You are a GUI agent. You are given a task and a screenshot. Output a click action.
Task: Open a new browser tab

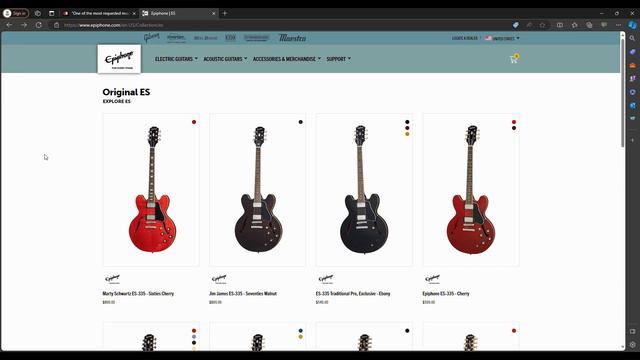tap(224, 13)
